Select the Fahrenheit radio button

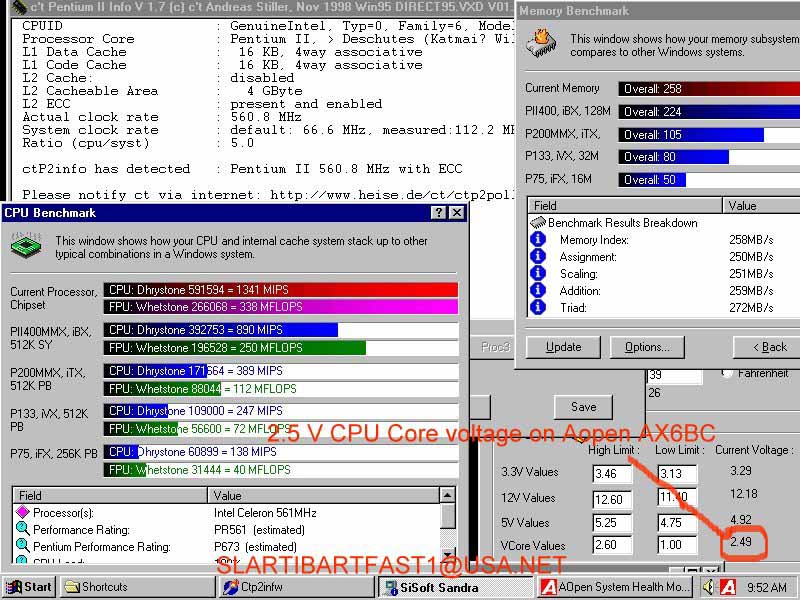click(726, 373)
